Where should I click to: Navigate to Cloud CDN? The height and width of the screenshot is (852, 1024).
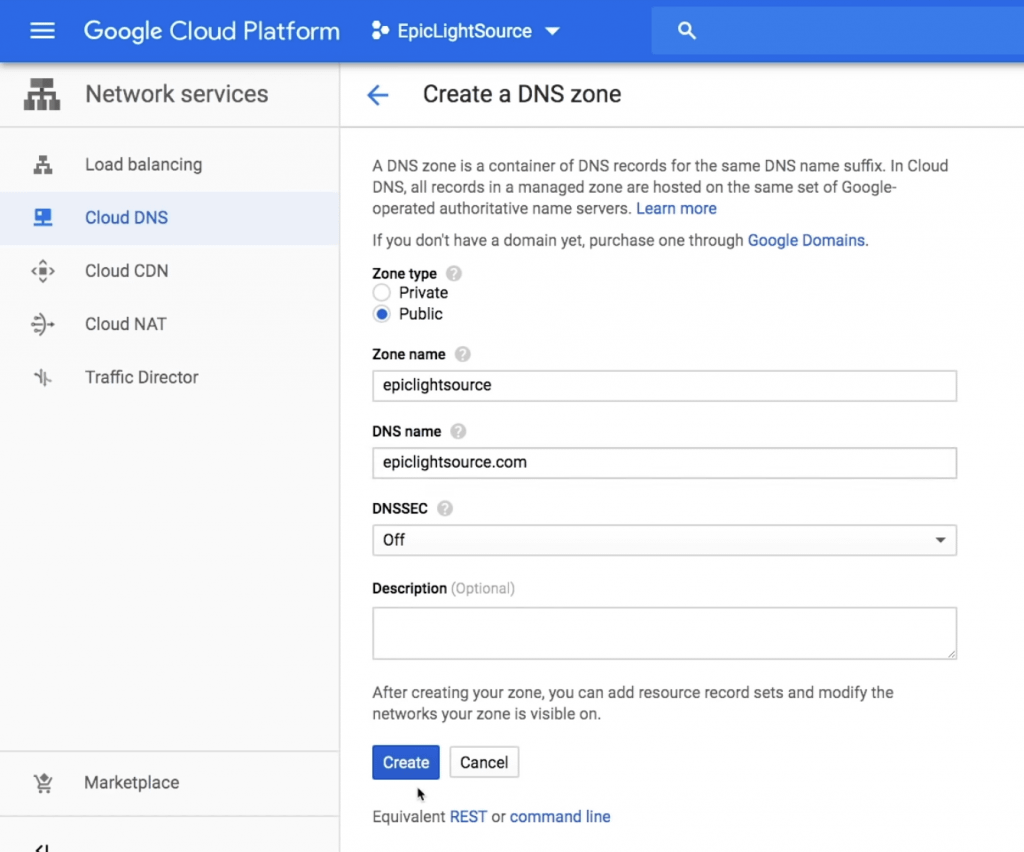(x=170, y=271)
